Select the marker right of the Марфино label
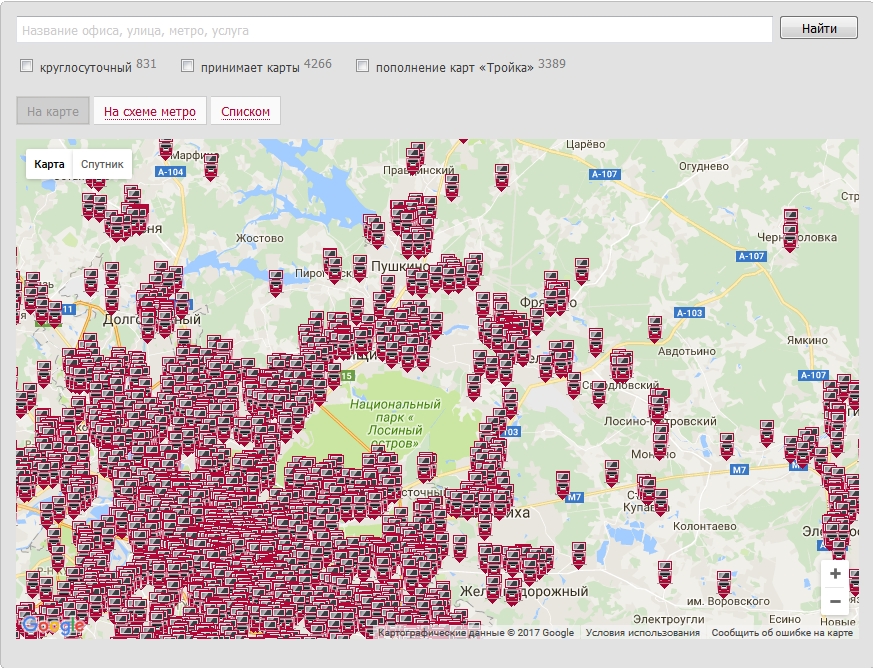 (211, 164)
